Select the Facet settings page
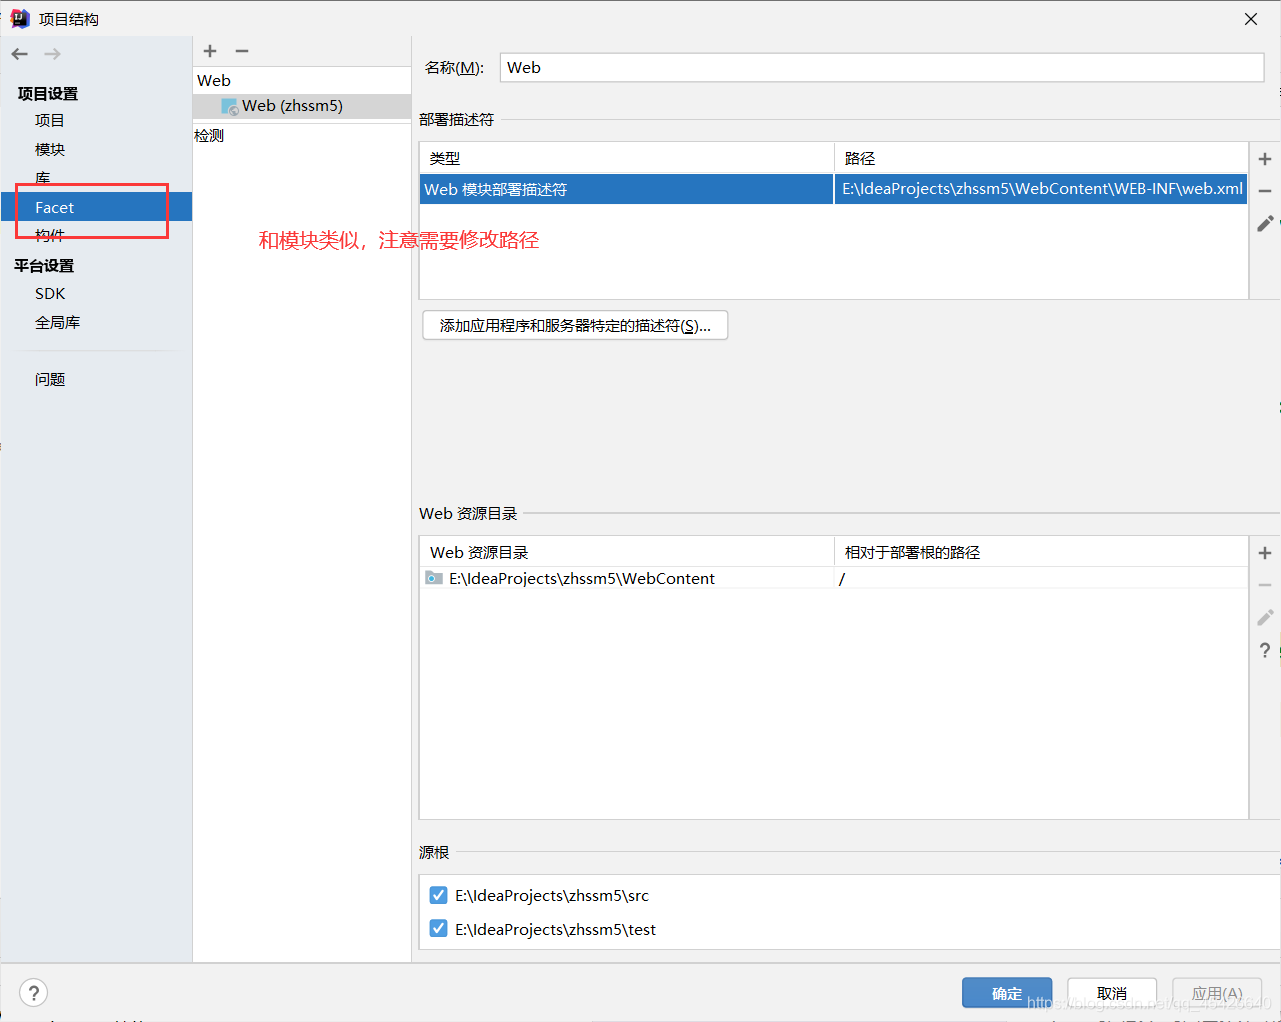This screenshot has height=1022, width=1281. pyautogui.click(x=96, y=207)
